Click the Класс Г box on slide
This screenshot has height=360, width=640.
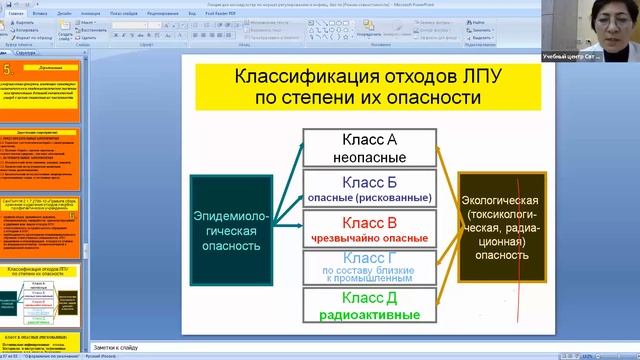[369, 268]
